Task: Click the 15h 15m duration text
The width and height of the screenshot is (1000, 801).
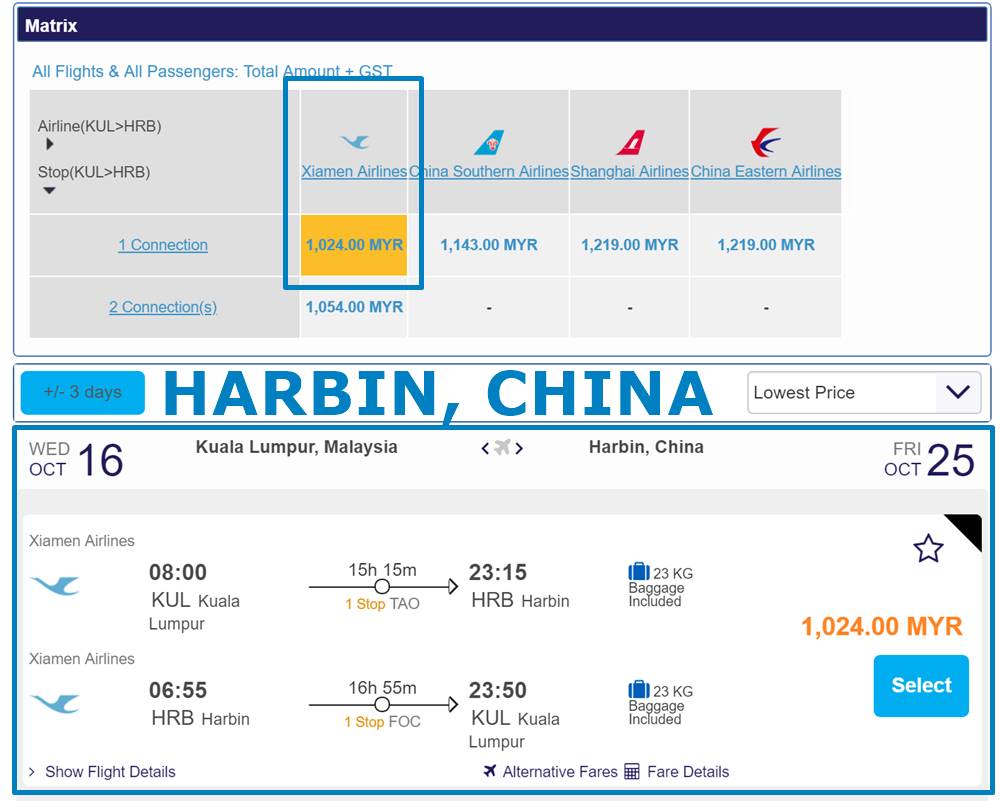Action: tap(382, 570)
